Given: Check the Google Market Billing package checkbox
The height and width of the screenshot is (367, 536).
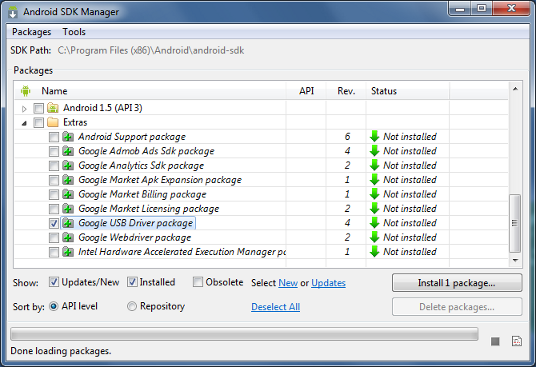Looking at the screenshot, I should pos(54,195).
